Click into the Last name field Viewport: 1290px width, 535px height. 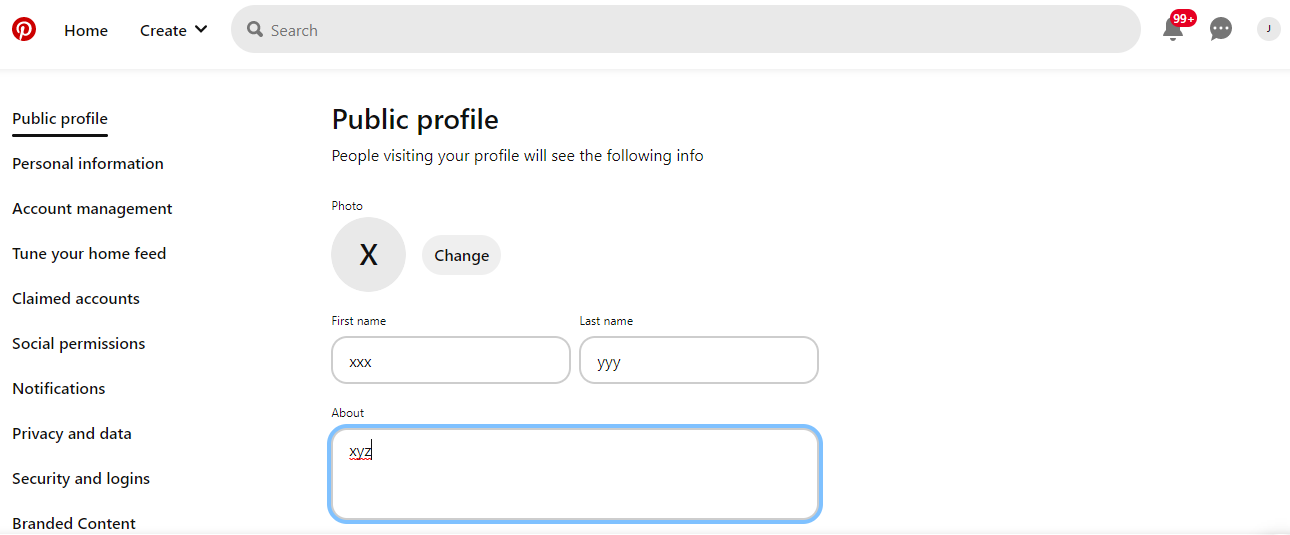pyautogui.click(x=698, y=361)
